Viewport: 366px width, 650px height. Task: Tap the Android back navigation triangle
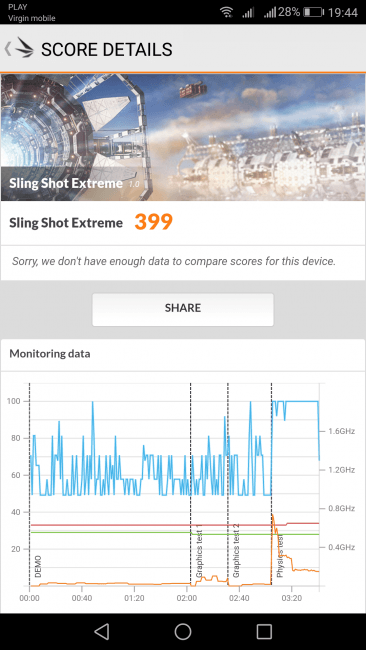102,631
